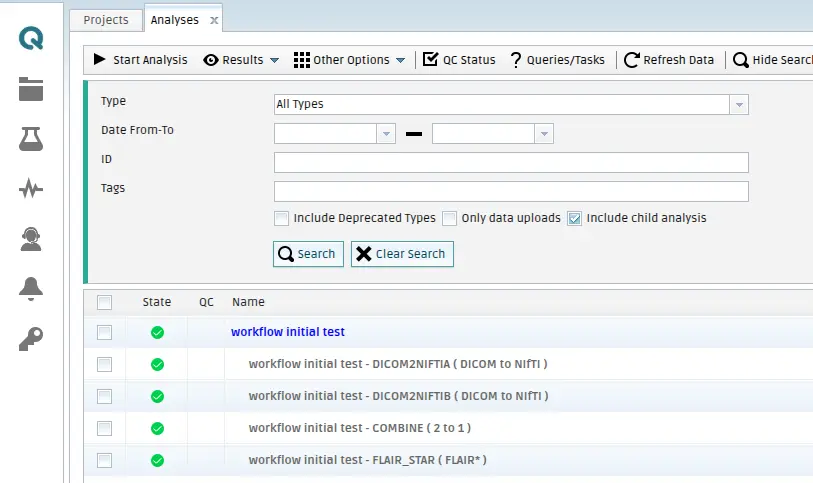Click the QC column header
813x483 pixels.
pyautogui.click(x=206, y=302)
